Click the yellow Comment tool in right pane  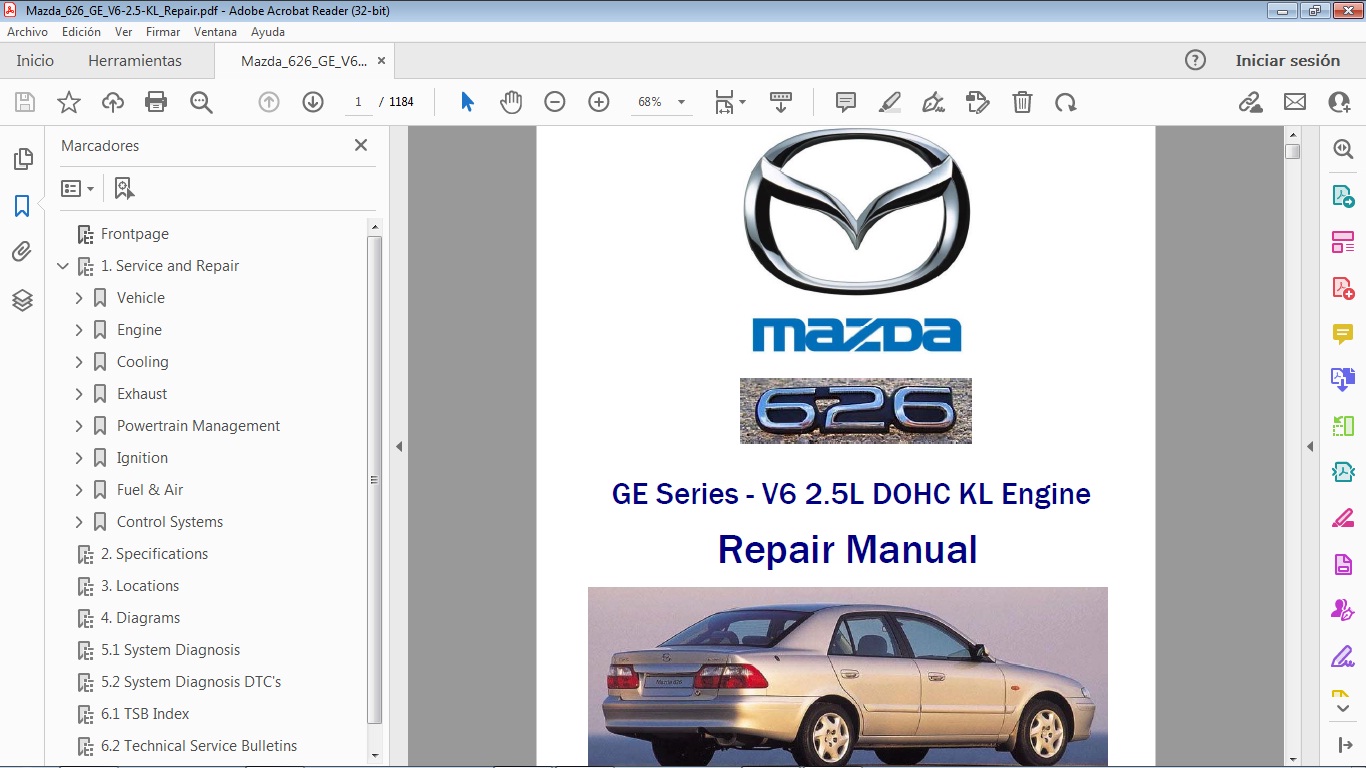point(1343,334)
